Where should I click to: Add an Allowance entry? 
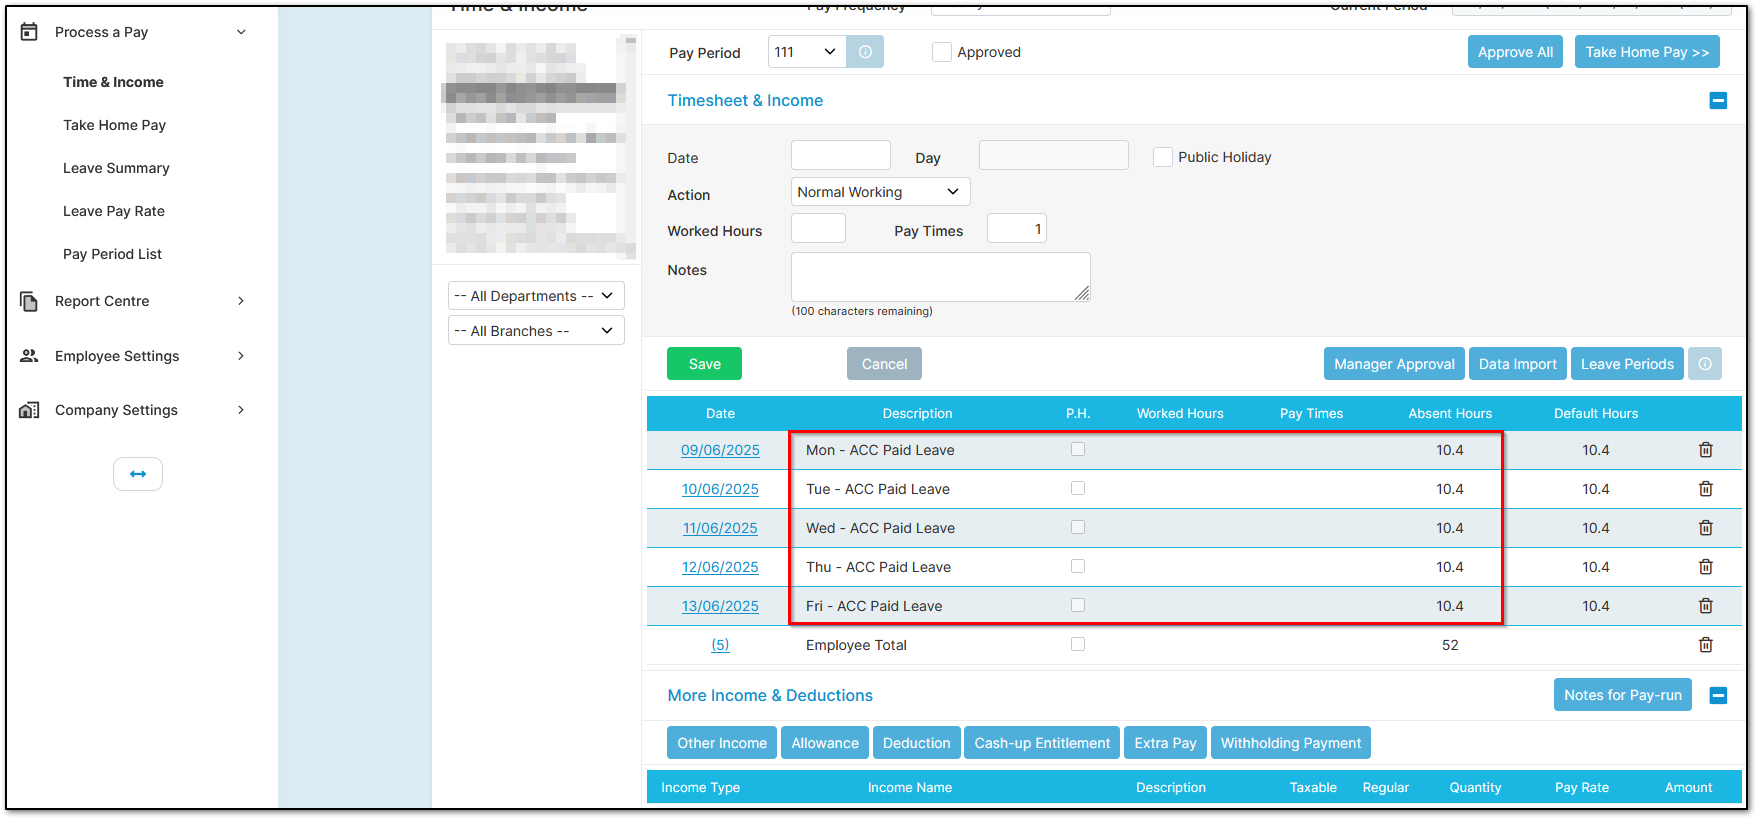tap(825, 743)
